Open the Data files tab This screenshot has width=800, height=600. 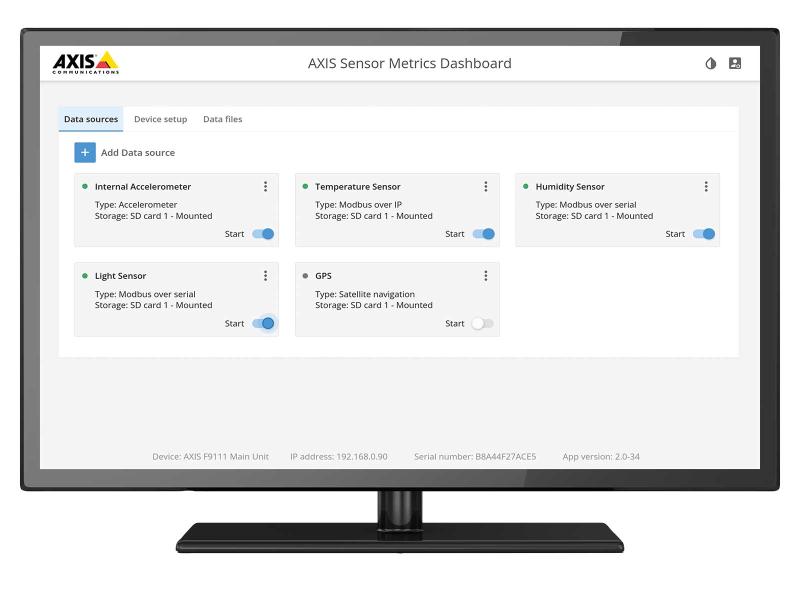[221, 119]
